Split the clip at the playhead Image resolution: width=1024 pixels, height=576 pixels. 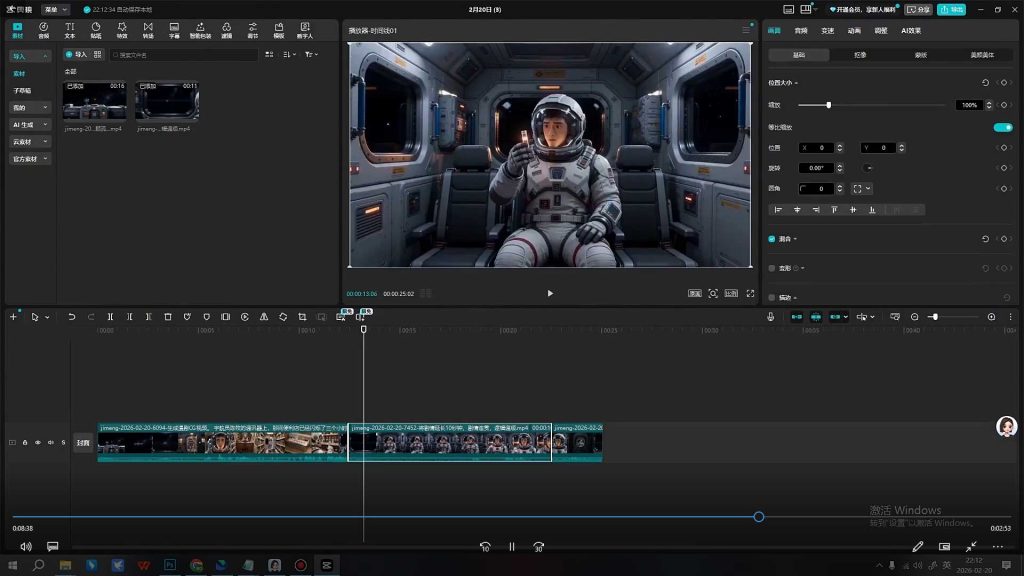coord(110,317)
